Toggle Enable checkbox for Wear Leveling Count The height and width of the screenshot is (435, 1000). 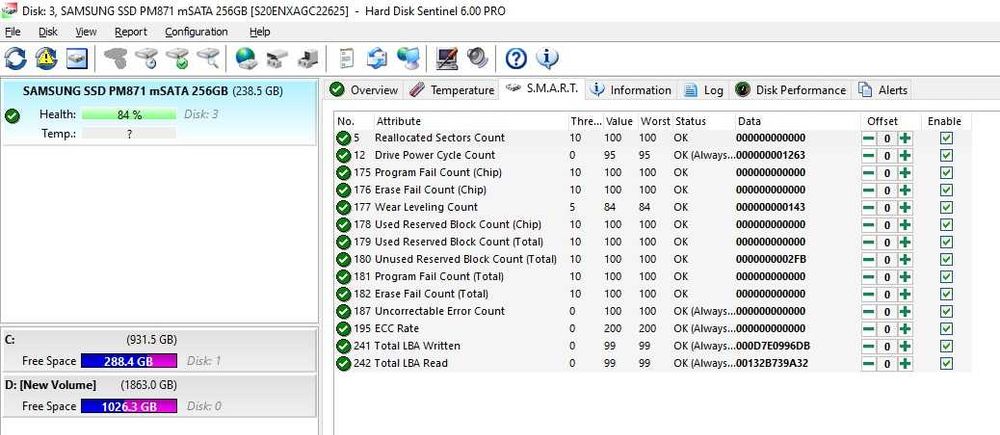[x=946, y=207]
